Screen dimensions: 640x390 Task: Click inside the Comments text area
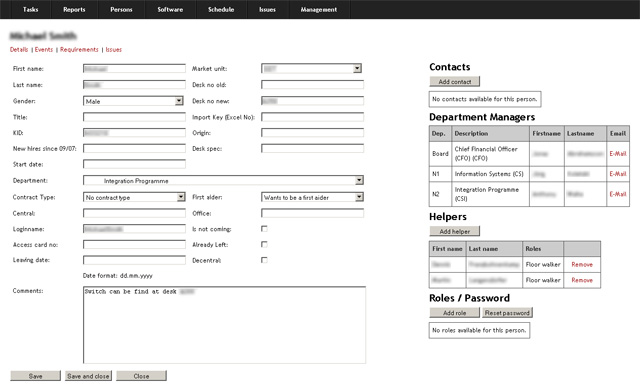pos(224,325)
